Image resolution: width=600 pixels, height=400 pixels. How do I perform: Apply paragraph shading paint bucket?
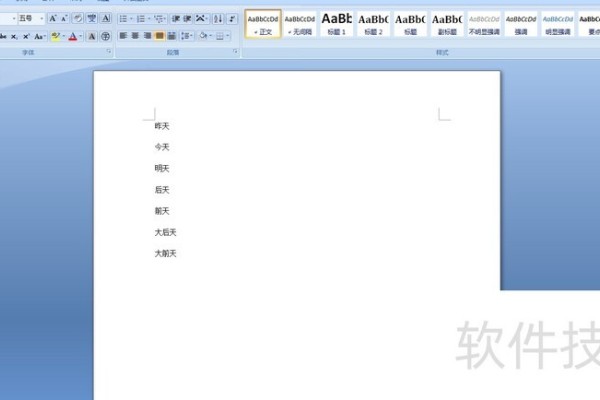tap(203, 36)
